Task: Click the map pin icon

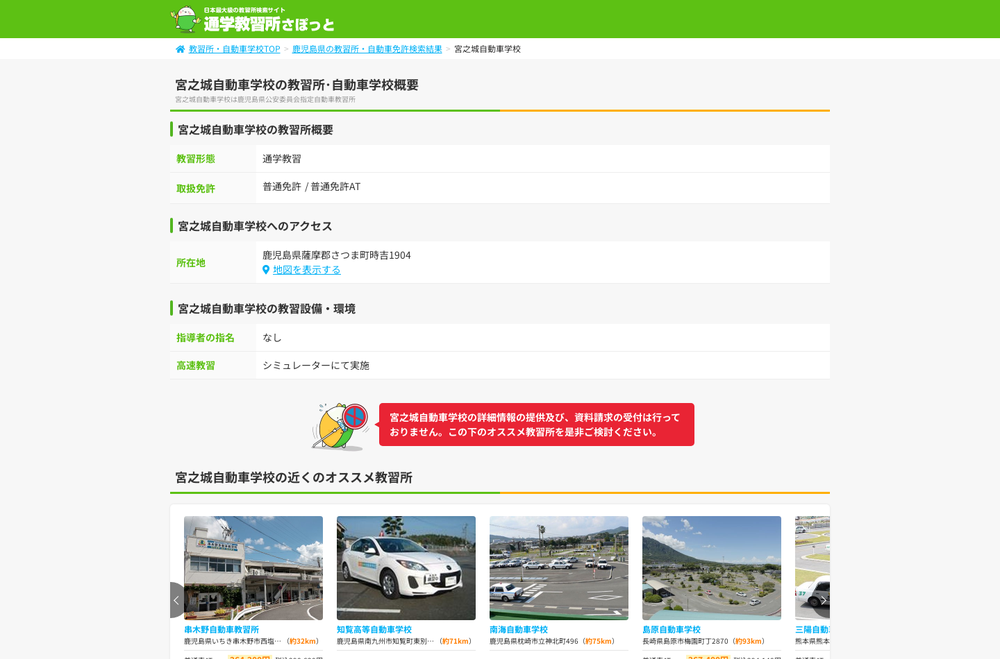Action: pyautogui.click(x=266, y=270)
